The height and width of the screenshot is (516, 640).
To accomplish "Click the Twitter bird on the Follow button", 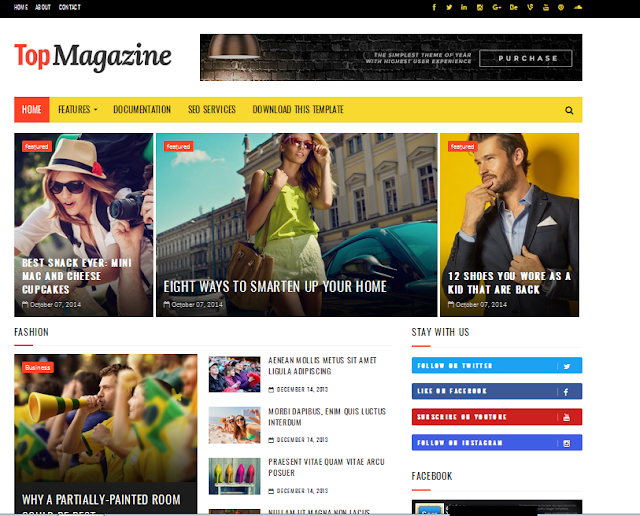I will 567,366.
